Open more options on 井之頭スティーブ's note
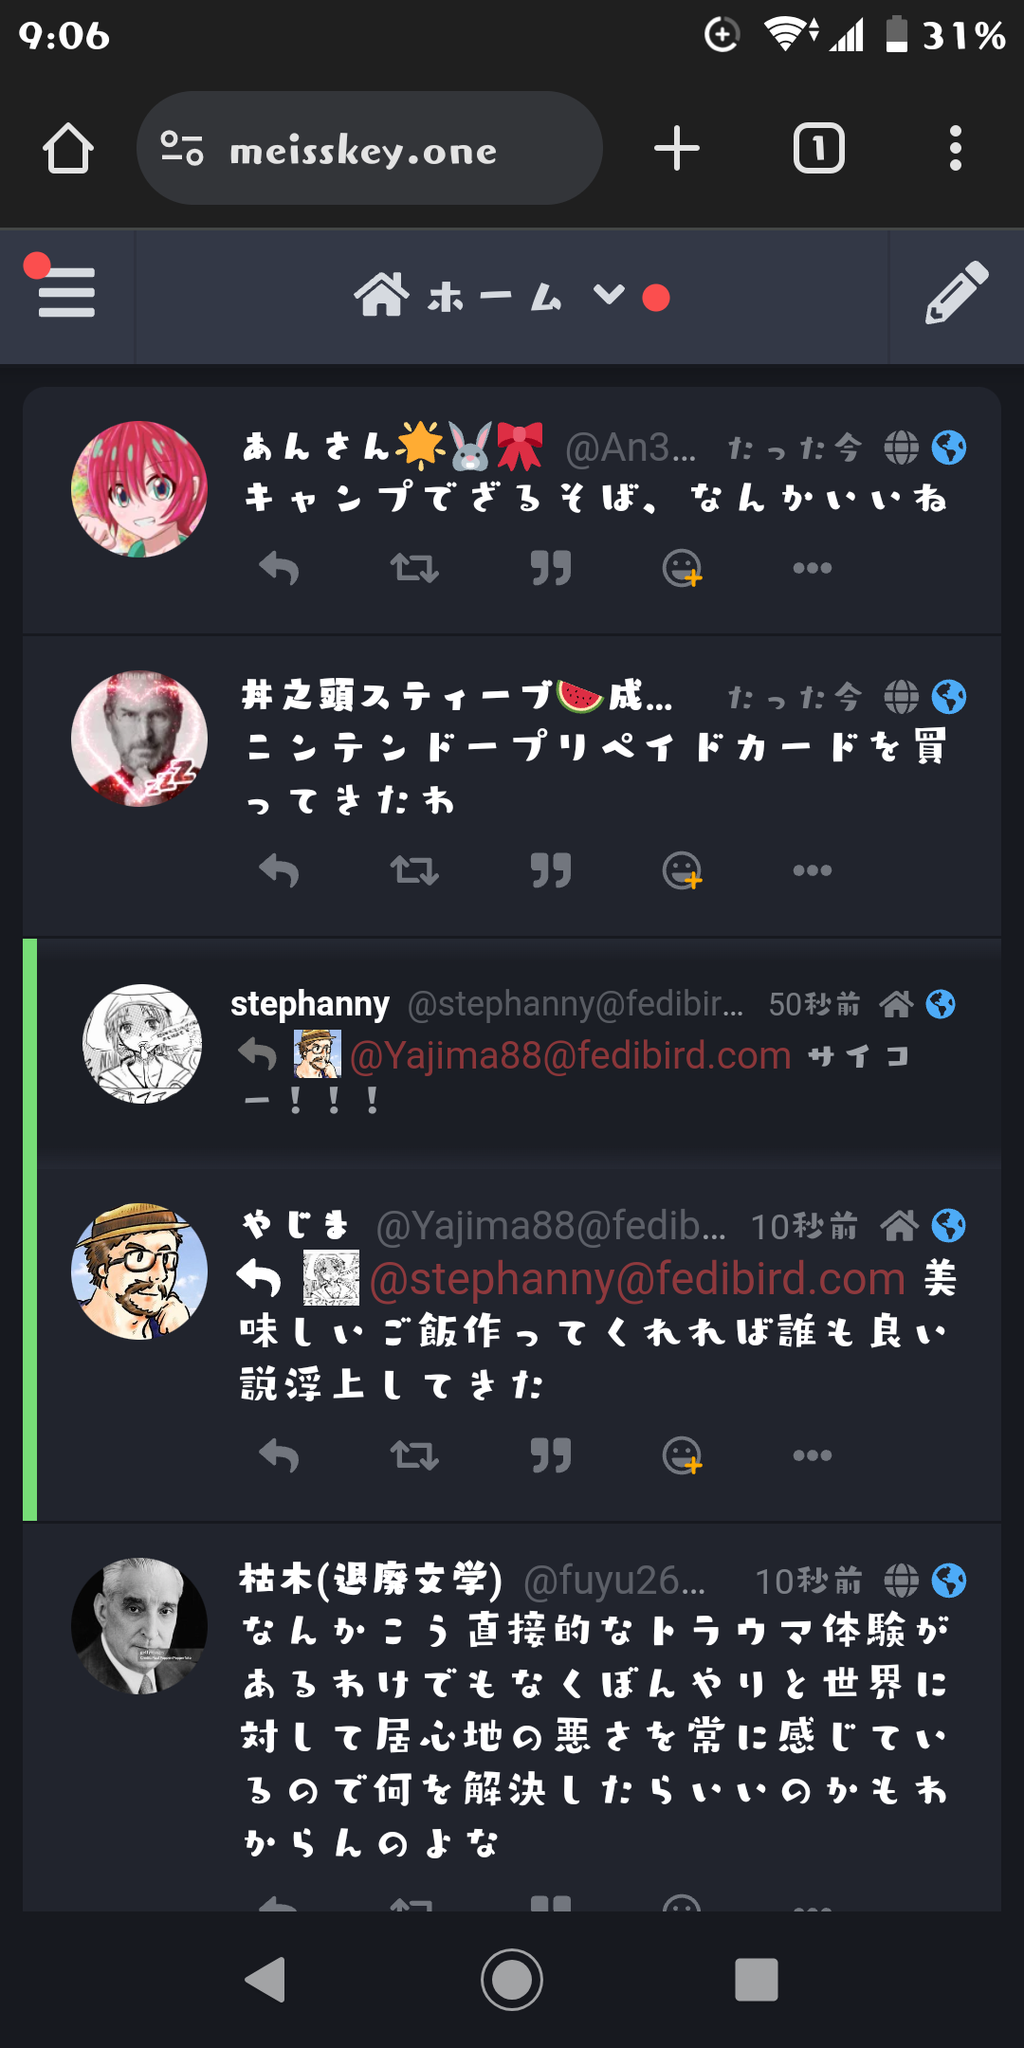1024x2048 pixels. [812, 870]
